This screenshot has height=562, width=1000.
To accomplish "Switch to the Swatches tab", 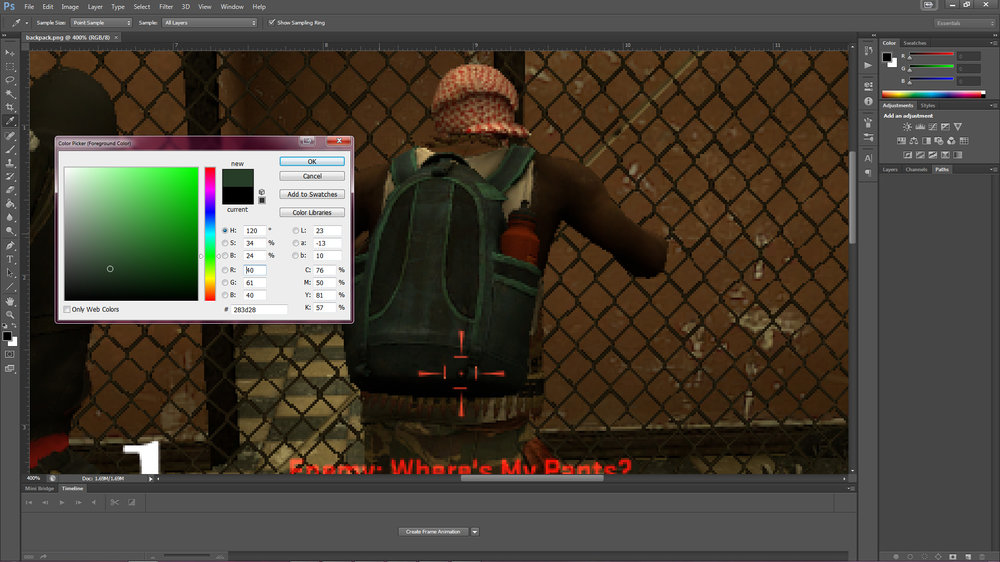I will pos(915,43).
